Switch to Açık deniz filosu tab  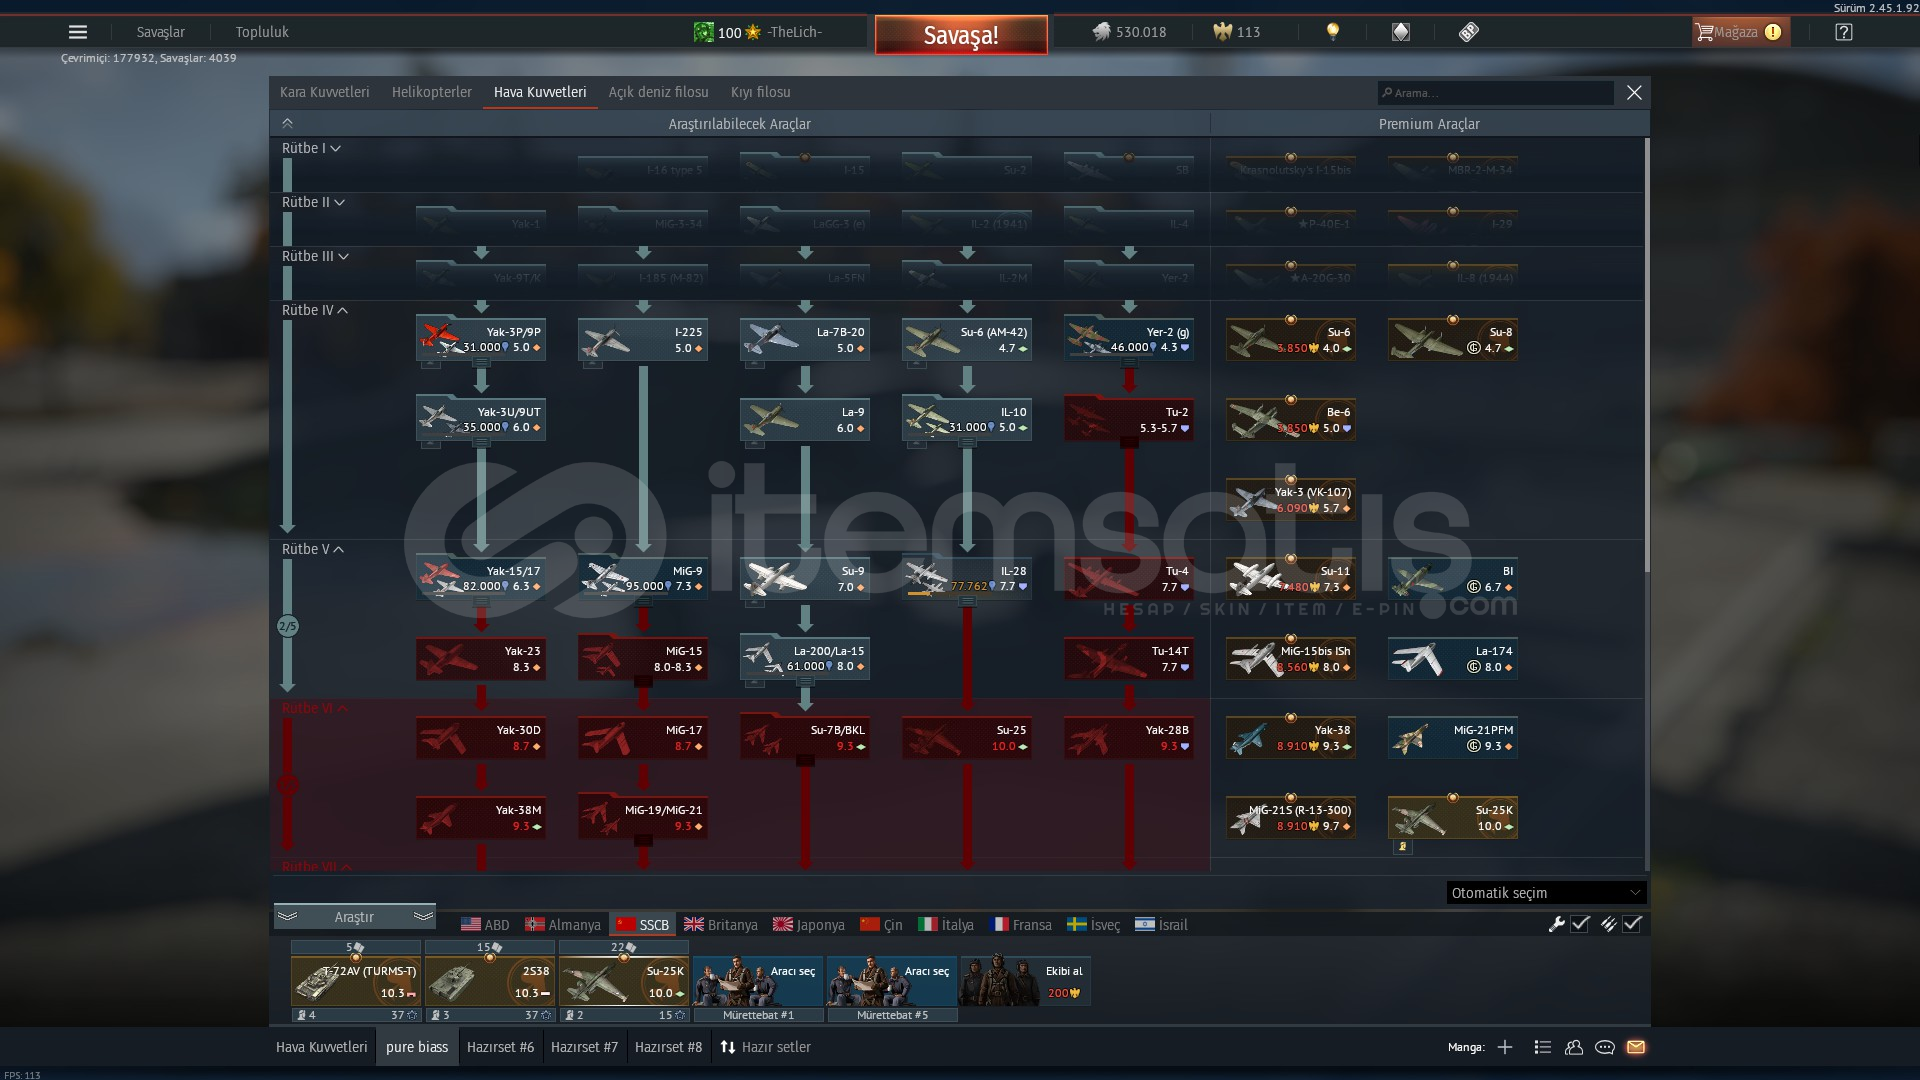[x=658, y=92]
